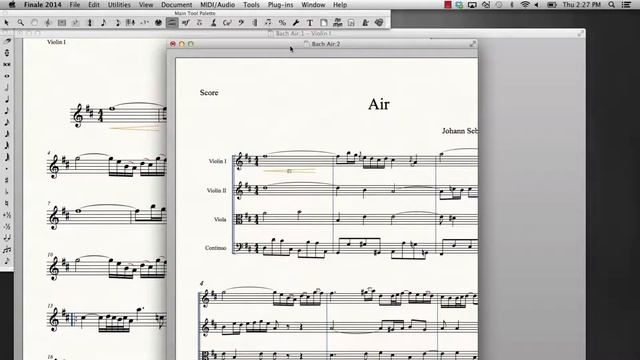
Task: Select the hairpin under Violin I first measure
Action: 290,171
